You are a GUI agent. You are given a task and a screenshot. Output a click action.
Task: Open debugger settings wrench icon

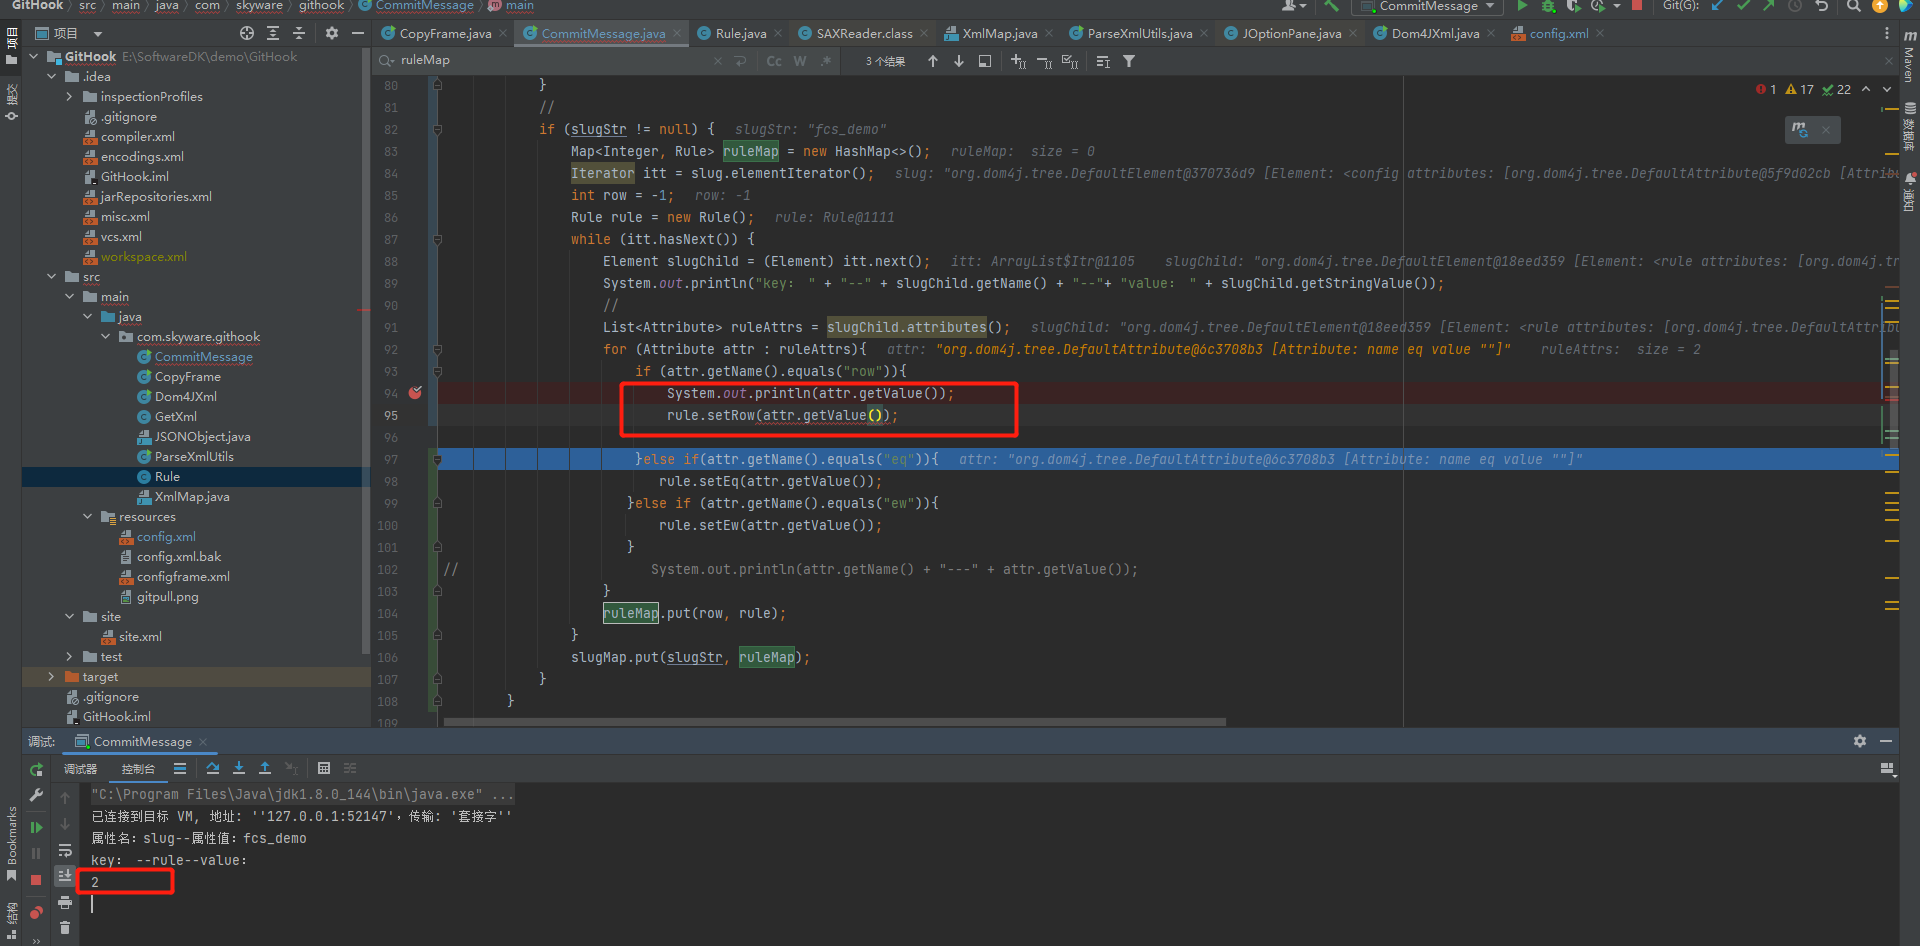[x=36, y=795]
